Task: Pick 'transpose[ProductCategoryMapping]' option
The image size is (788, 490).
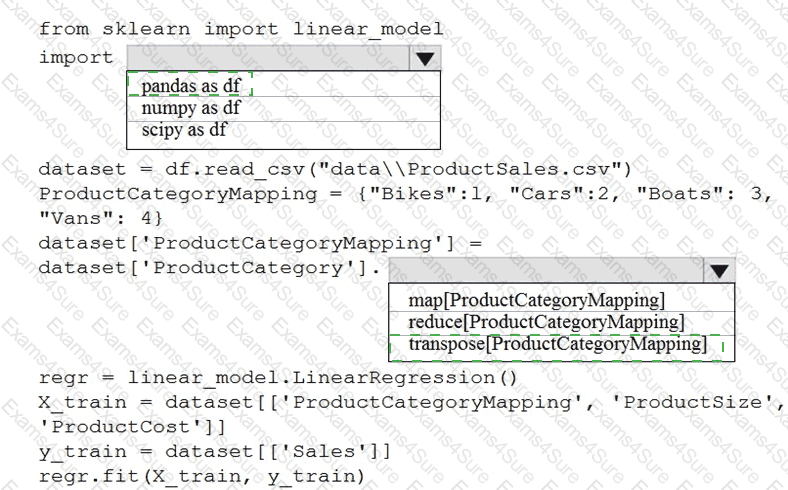Action: (x=557, y=345)
